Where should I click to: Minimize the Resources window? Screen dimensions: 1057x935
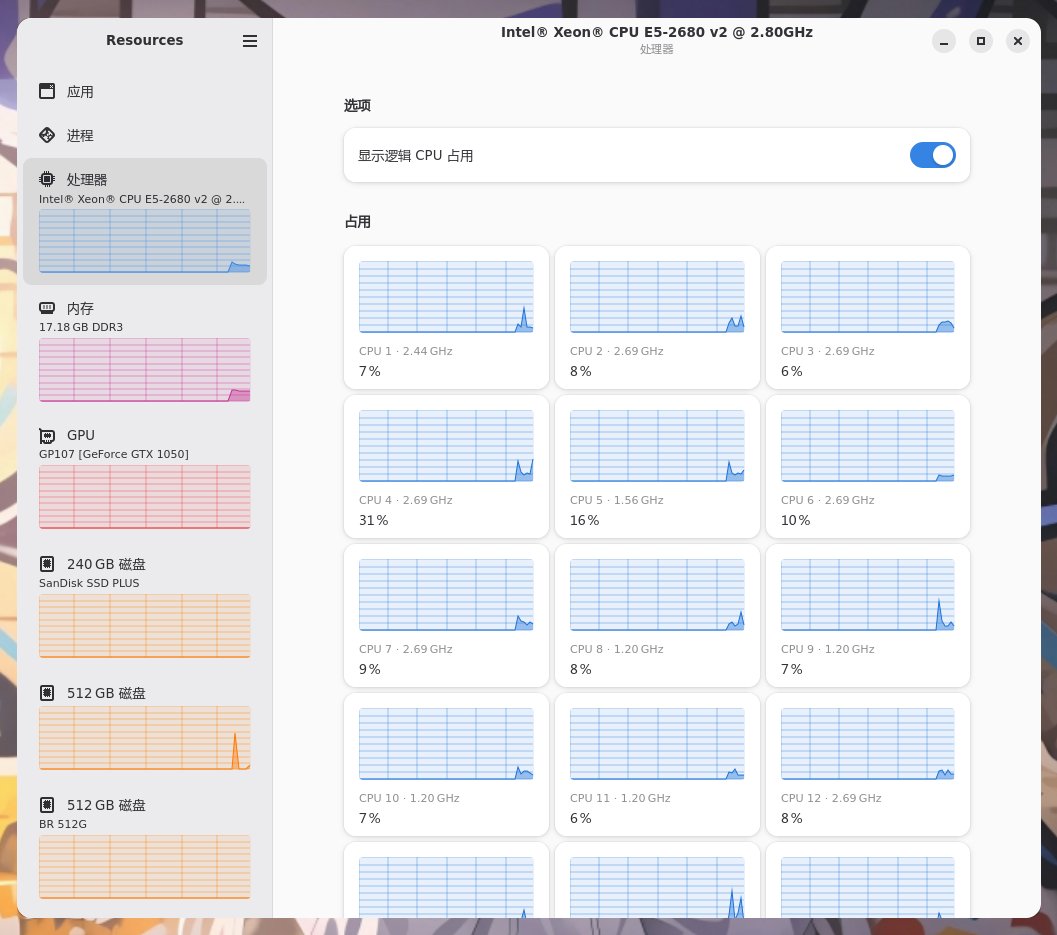pyautogui.click(x=944, y=41)
